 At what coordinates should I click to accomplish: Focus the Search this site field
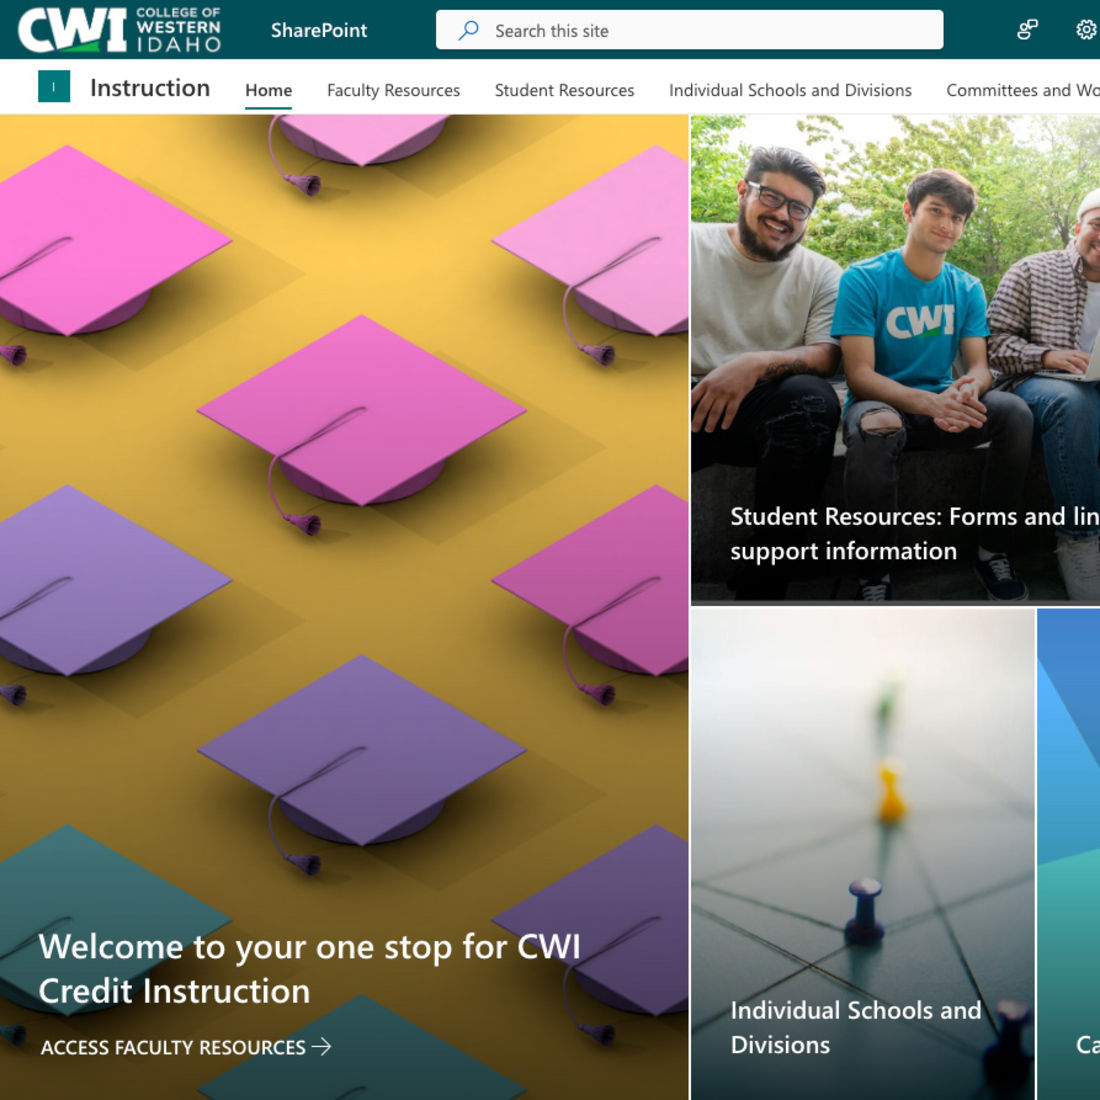[x=689, y=29]
